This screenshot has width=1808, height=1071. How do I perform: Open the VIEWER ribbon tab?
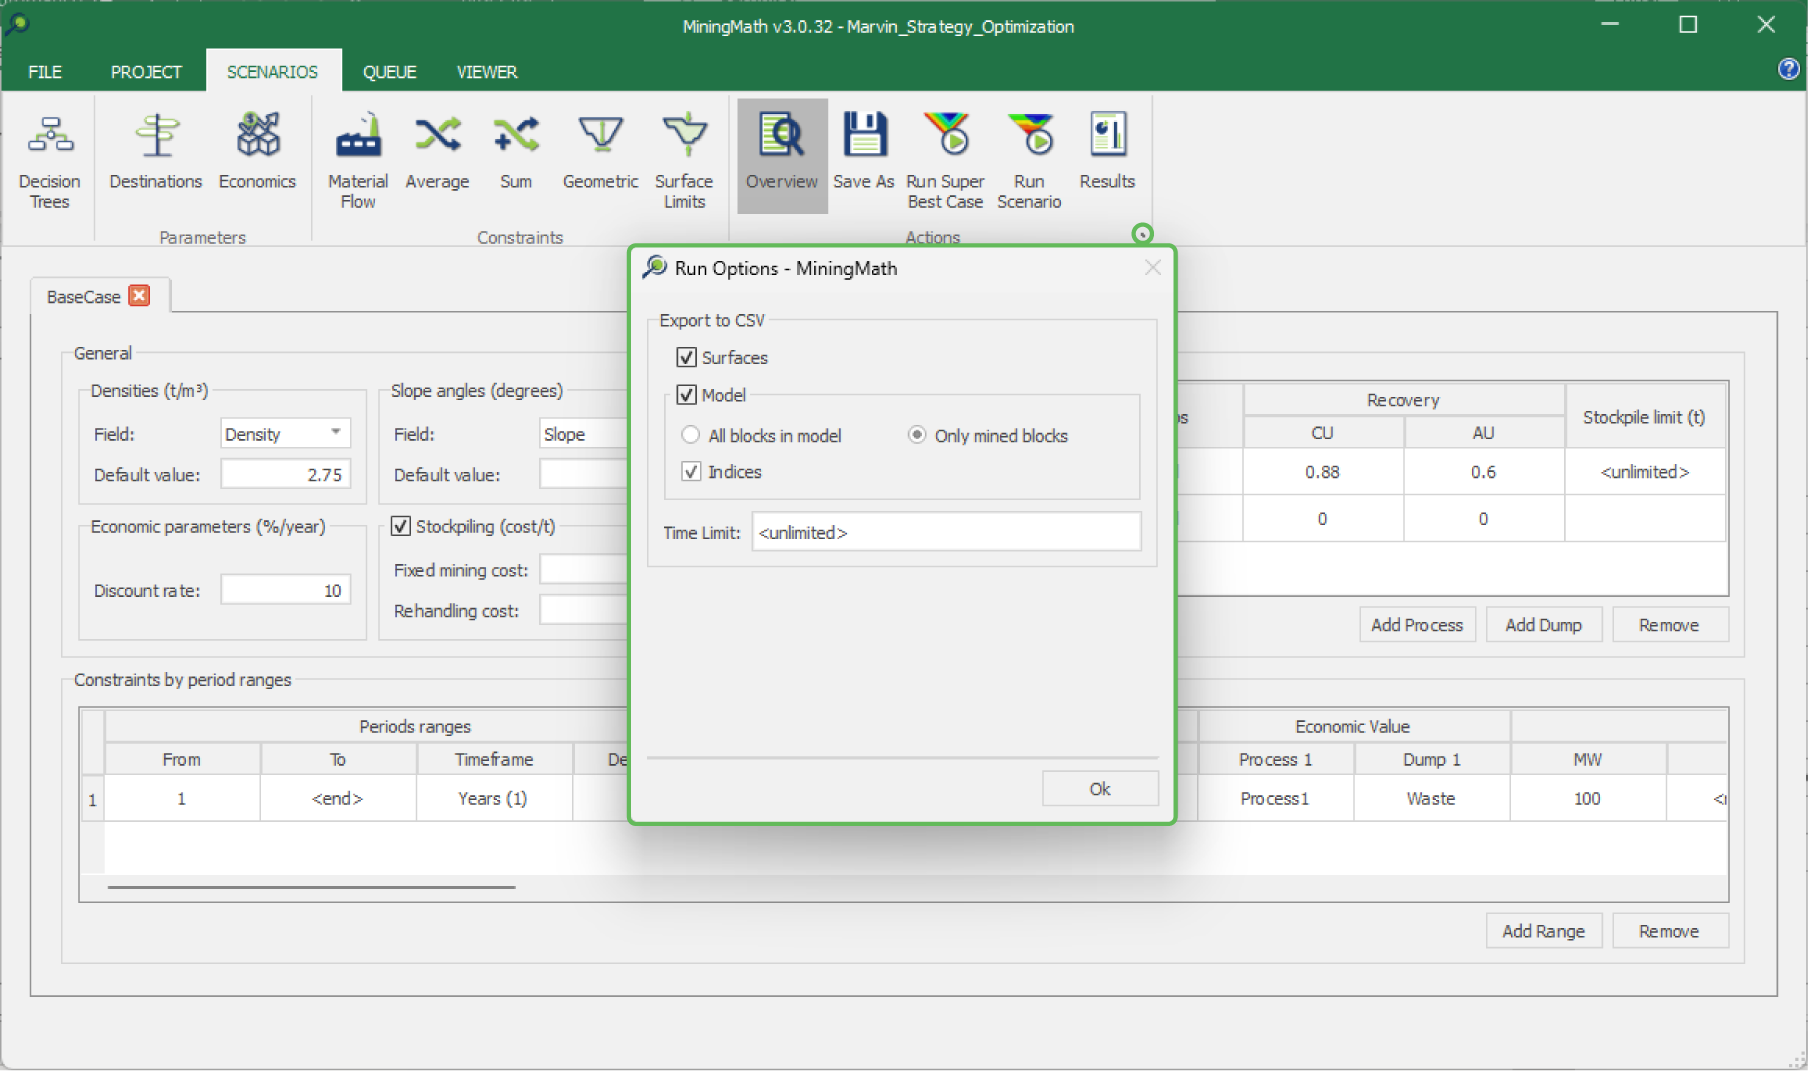pyautogui.click(x=487, y=72)
